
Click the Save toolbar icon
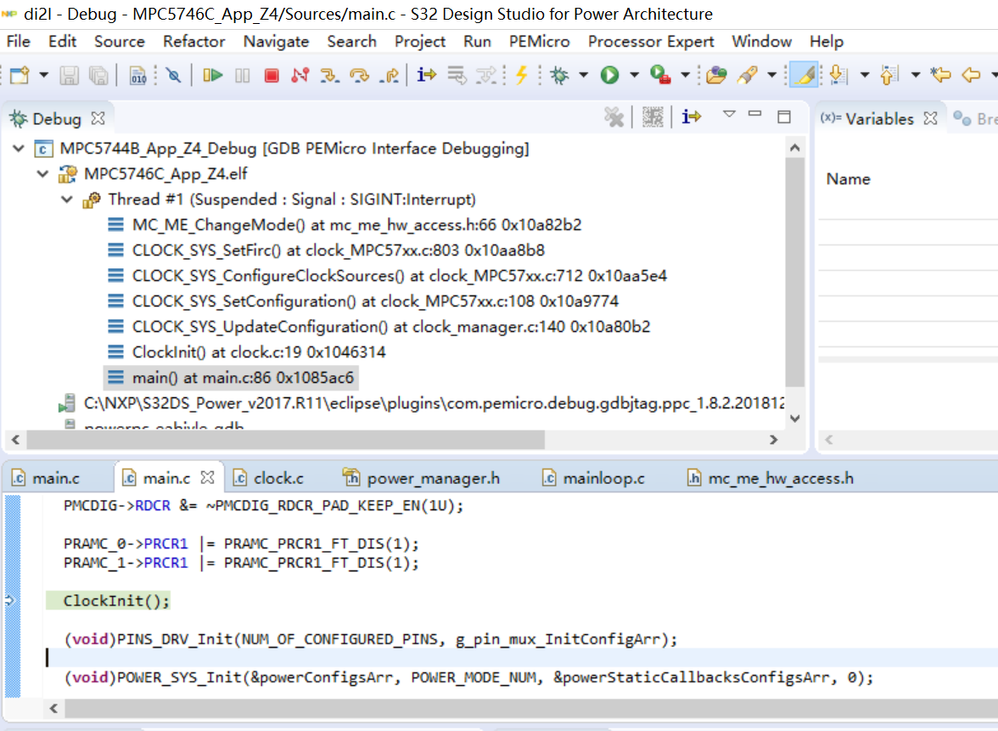pos(69,76)
